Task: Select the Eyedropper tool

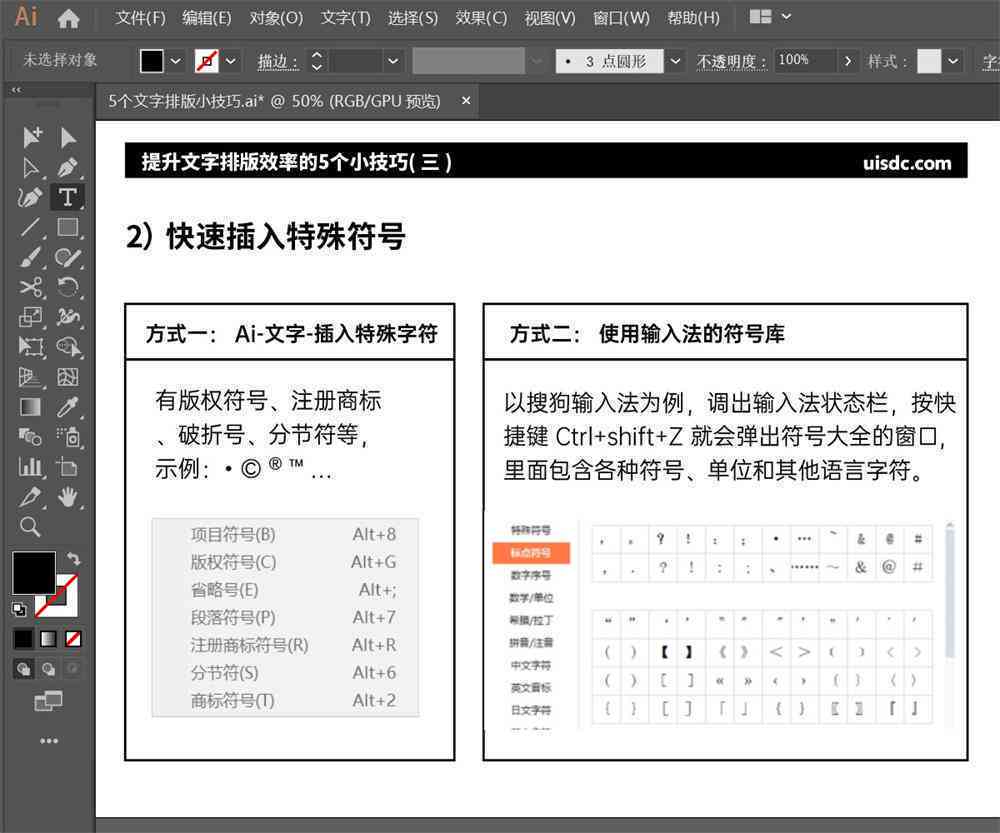Action: point(68,407)
